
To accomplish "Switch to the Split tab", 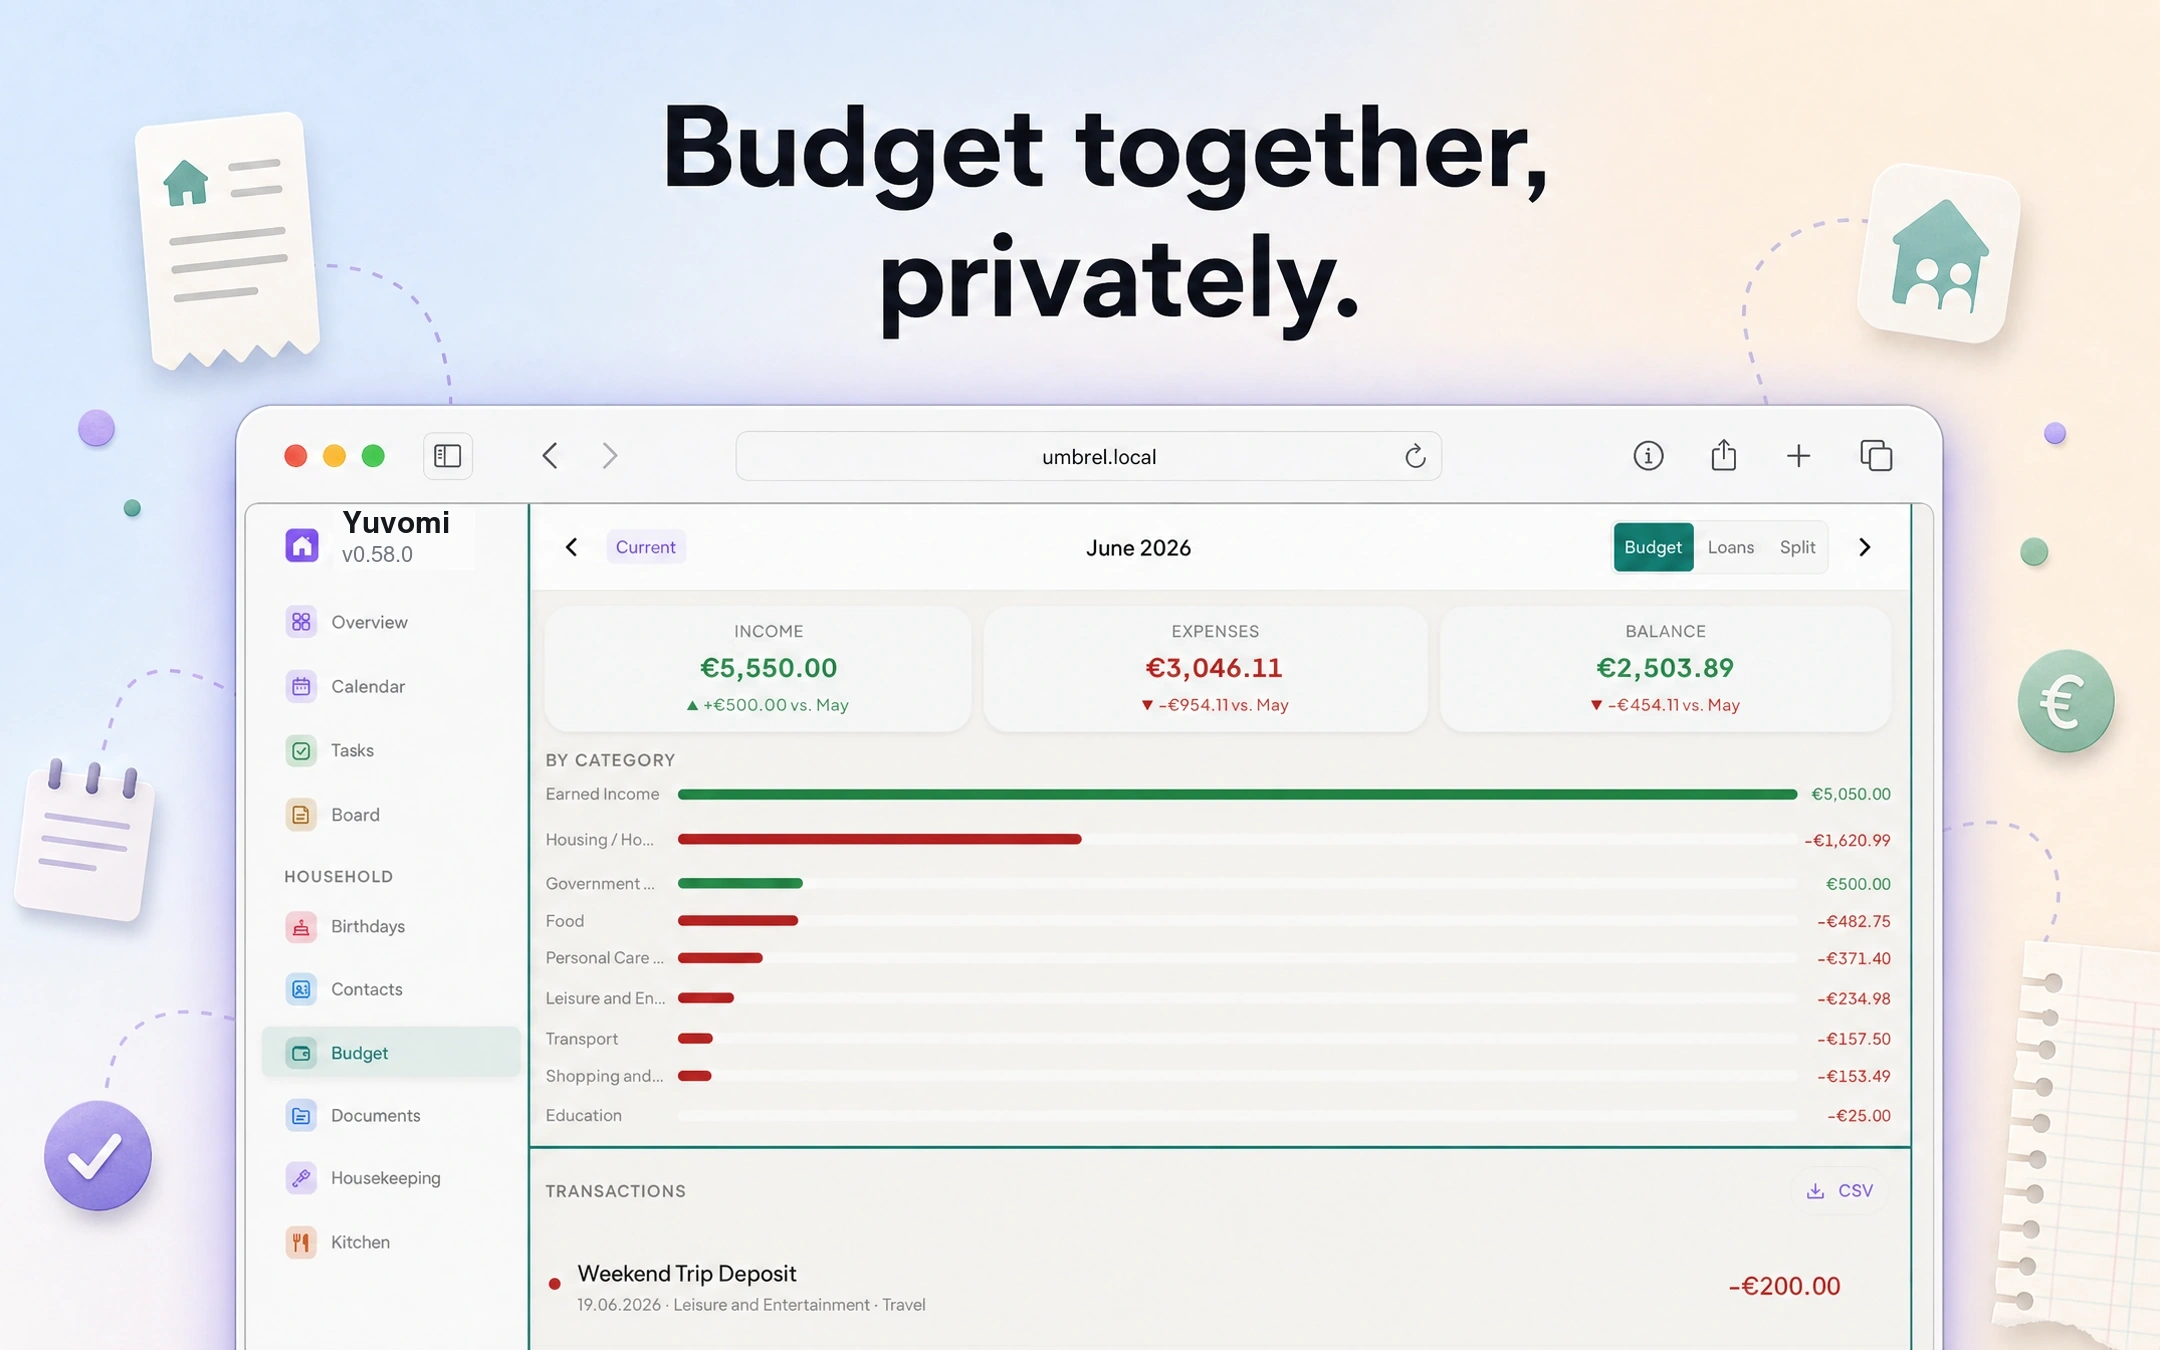I will [x=1797, y=547].
